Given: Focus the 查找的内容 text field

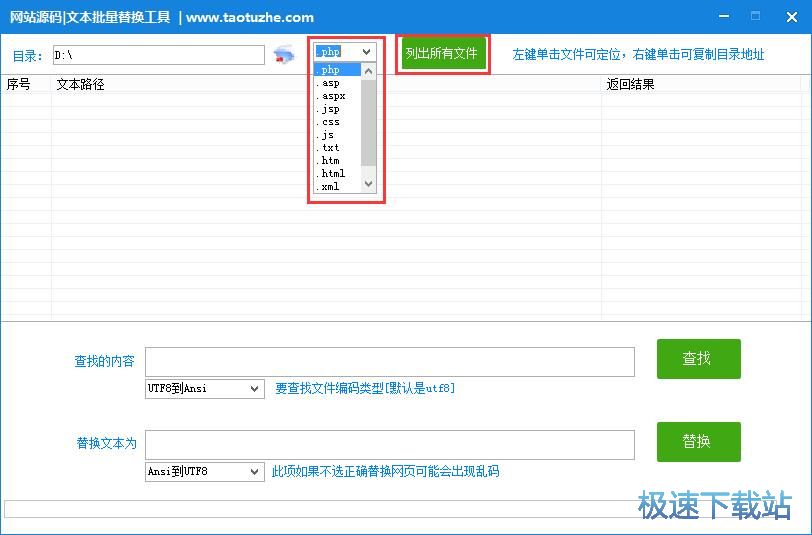Looking at the screenshot, I should 389,362.
